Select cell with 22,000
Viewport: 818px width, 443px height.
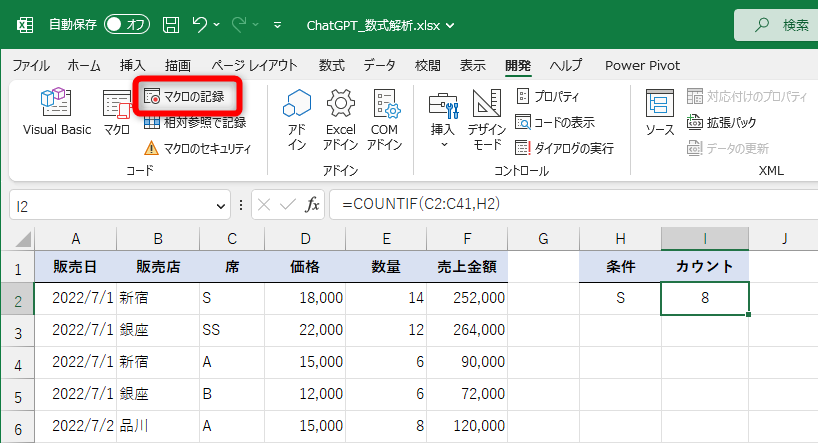coord(305,330)
